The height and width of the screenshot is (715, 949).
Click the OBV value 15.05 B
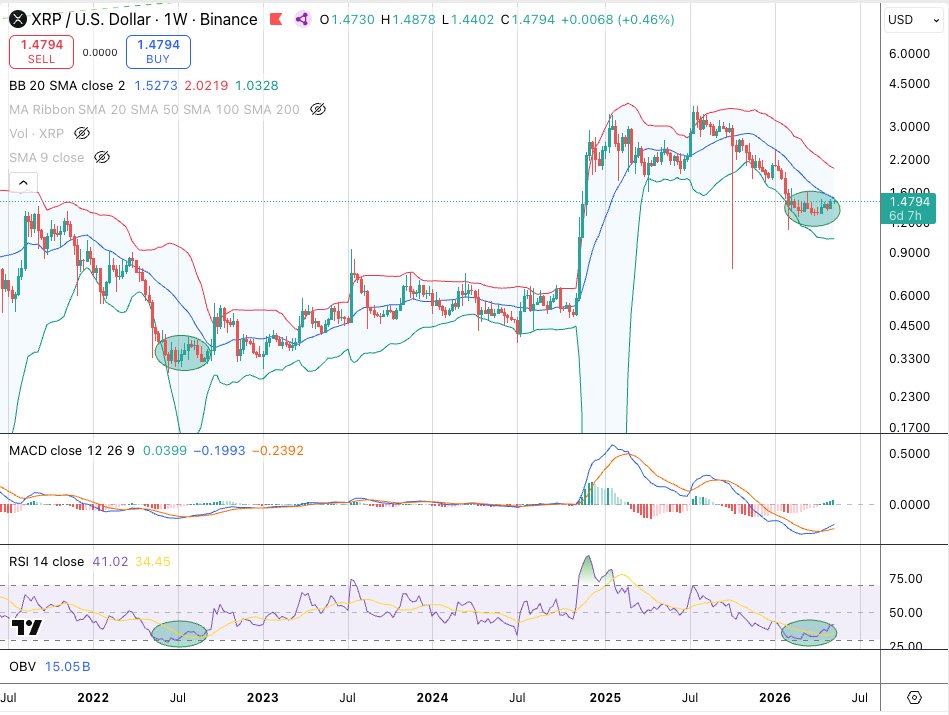(x=67, y=667)
